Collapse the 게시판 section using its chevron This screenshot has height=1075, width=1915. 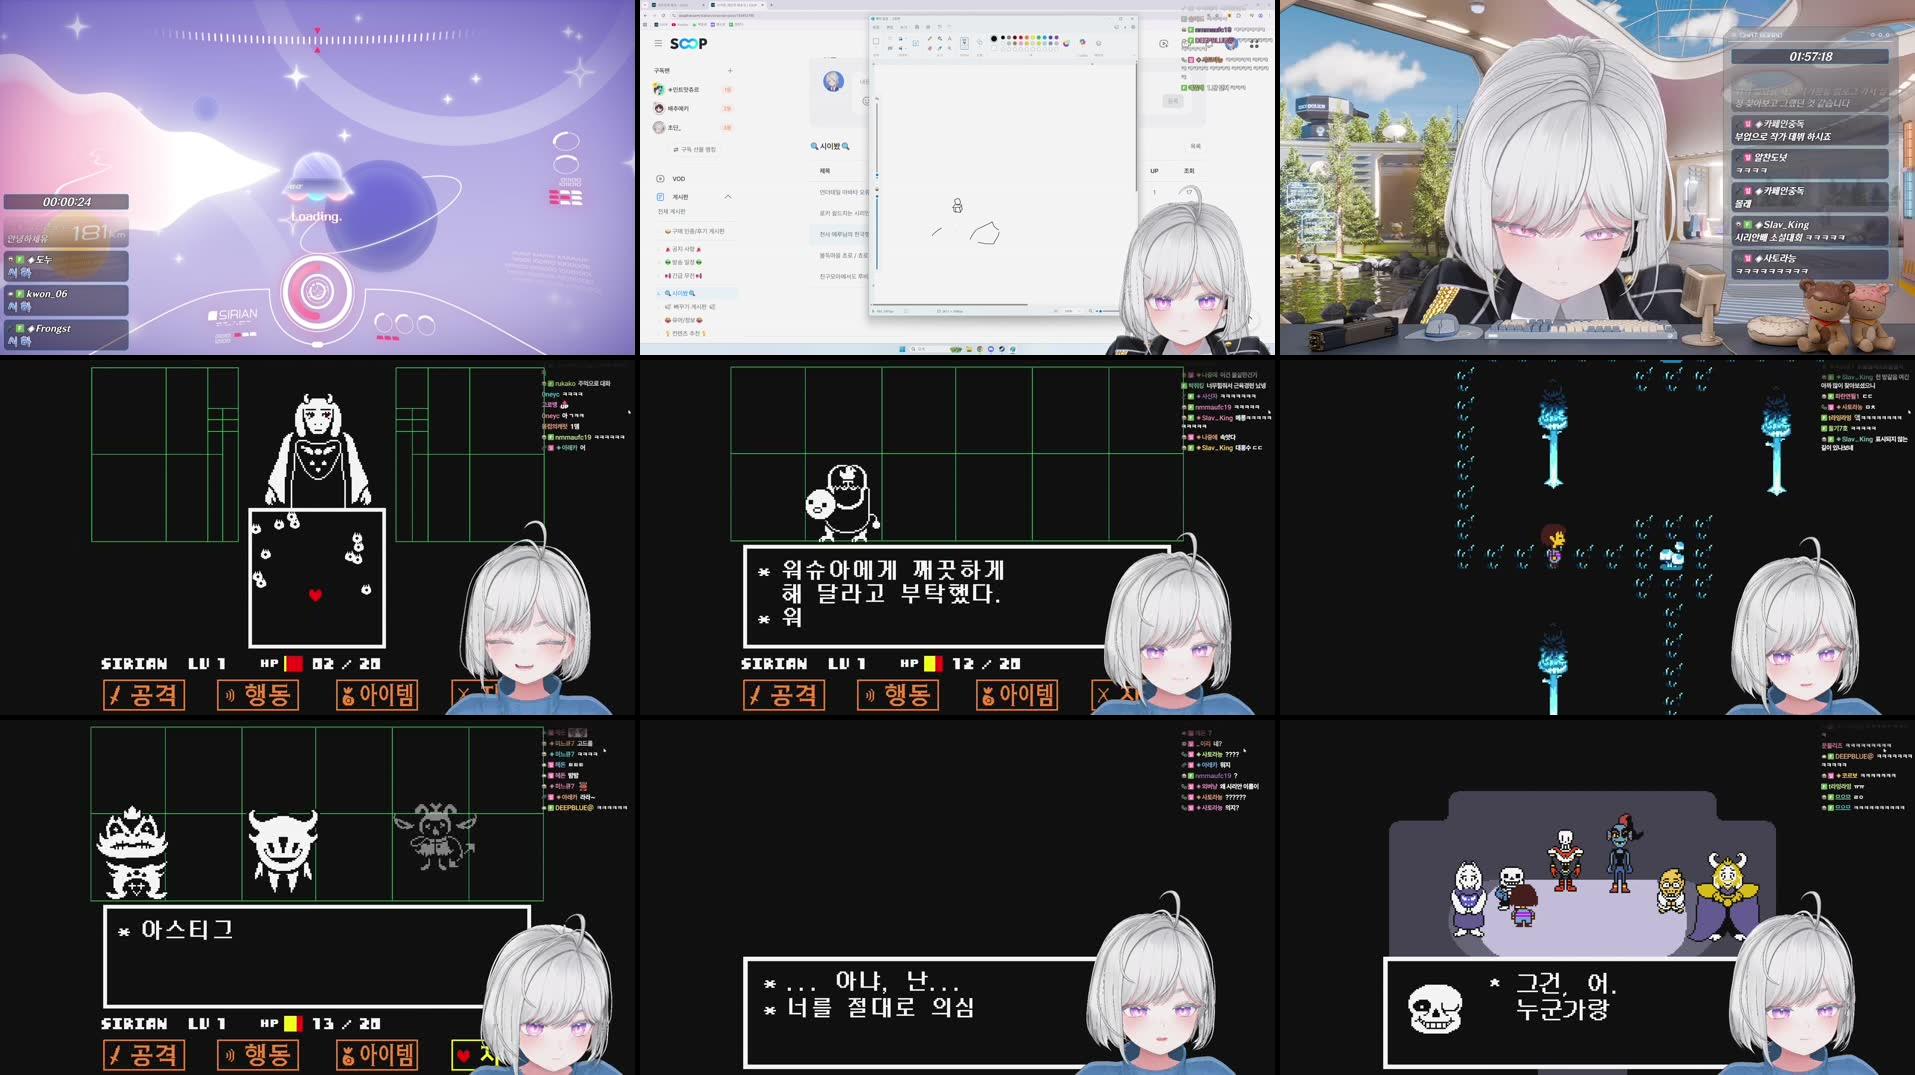[728, 196]
